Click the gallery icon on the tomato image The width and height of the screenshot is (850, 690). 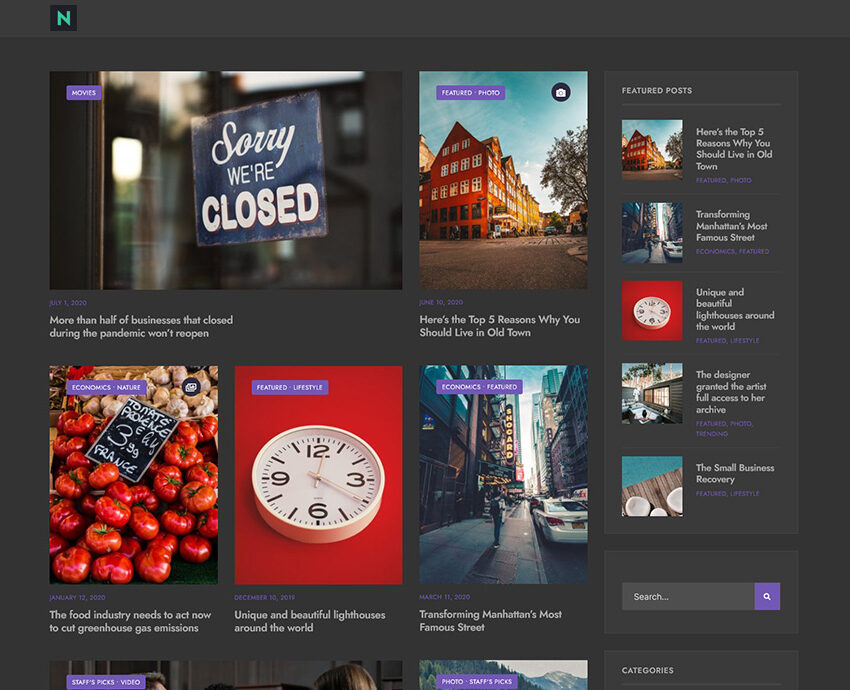[x=191, y=387]
